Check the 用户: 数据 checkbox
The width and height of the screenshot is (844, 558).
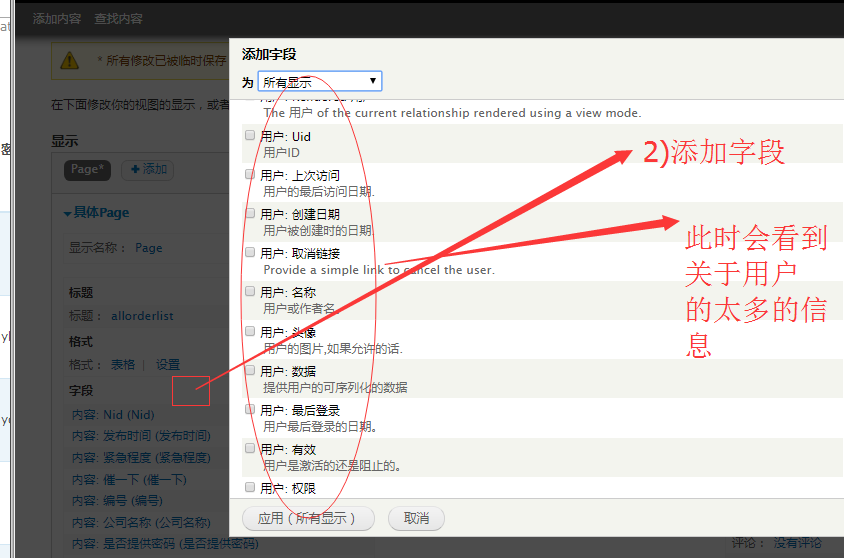tap(250, 370)
